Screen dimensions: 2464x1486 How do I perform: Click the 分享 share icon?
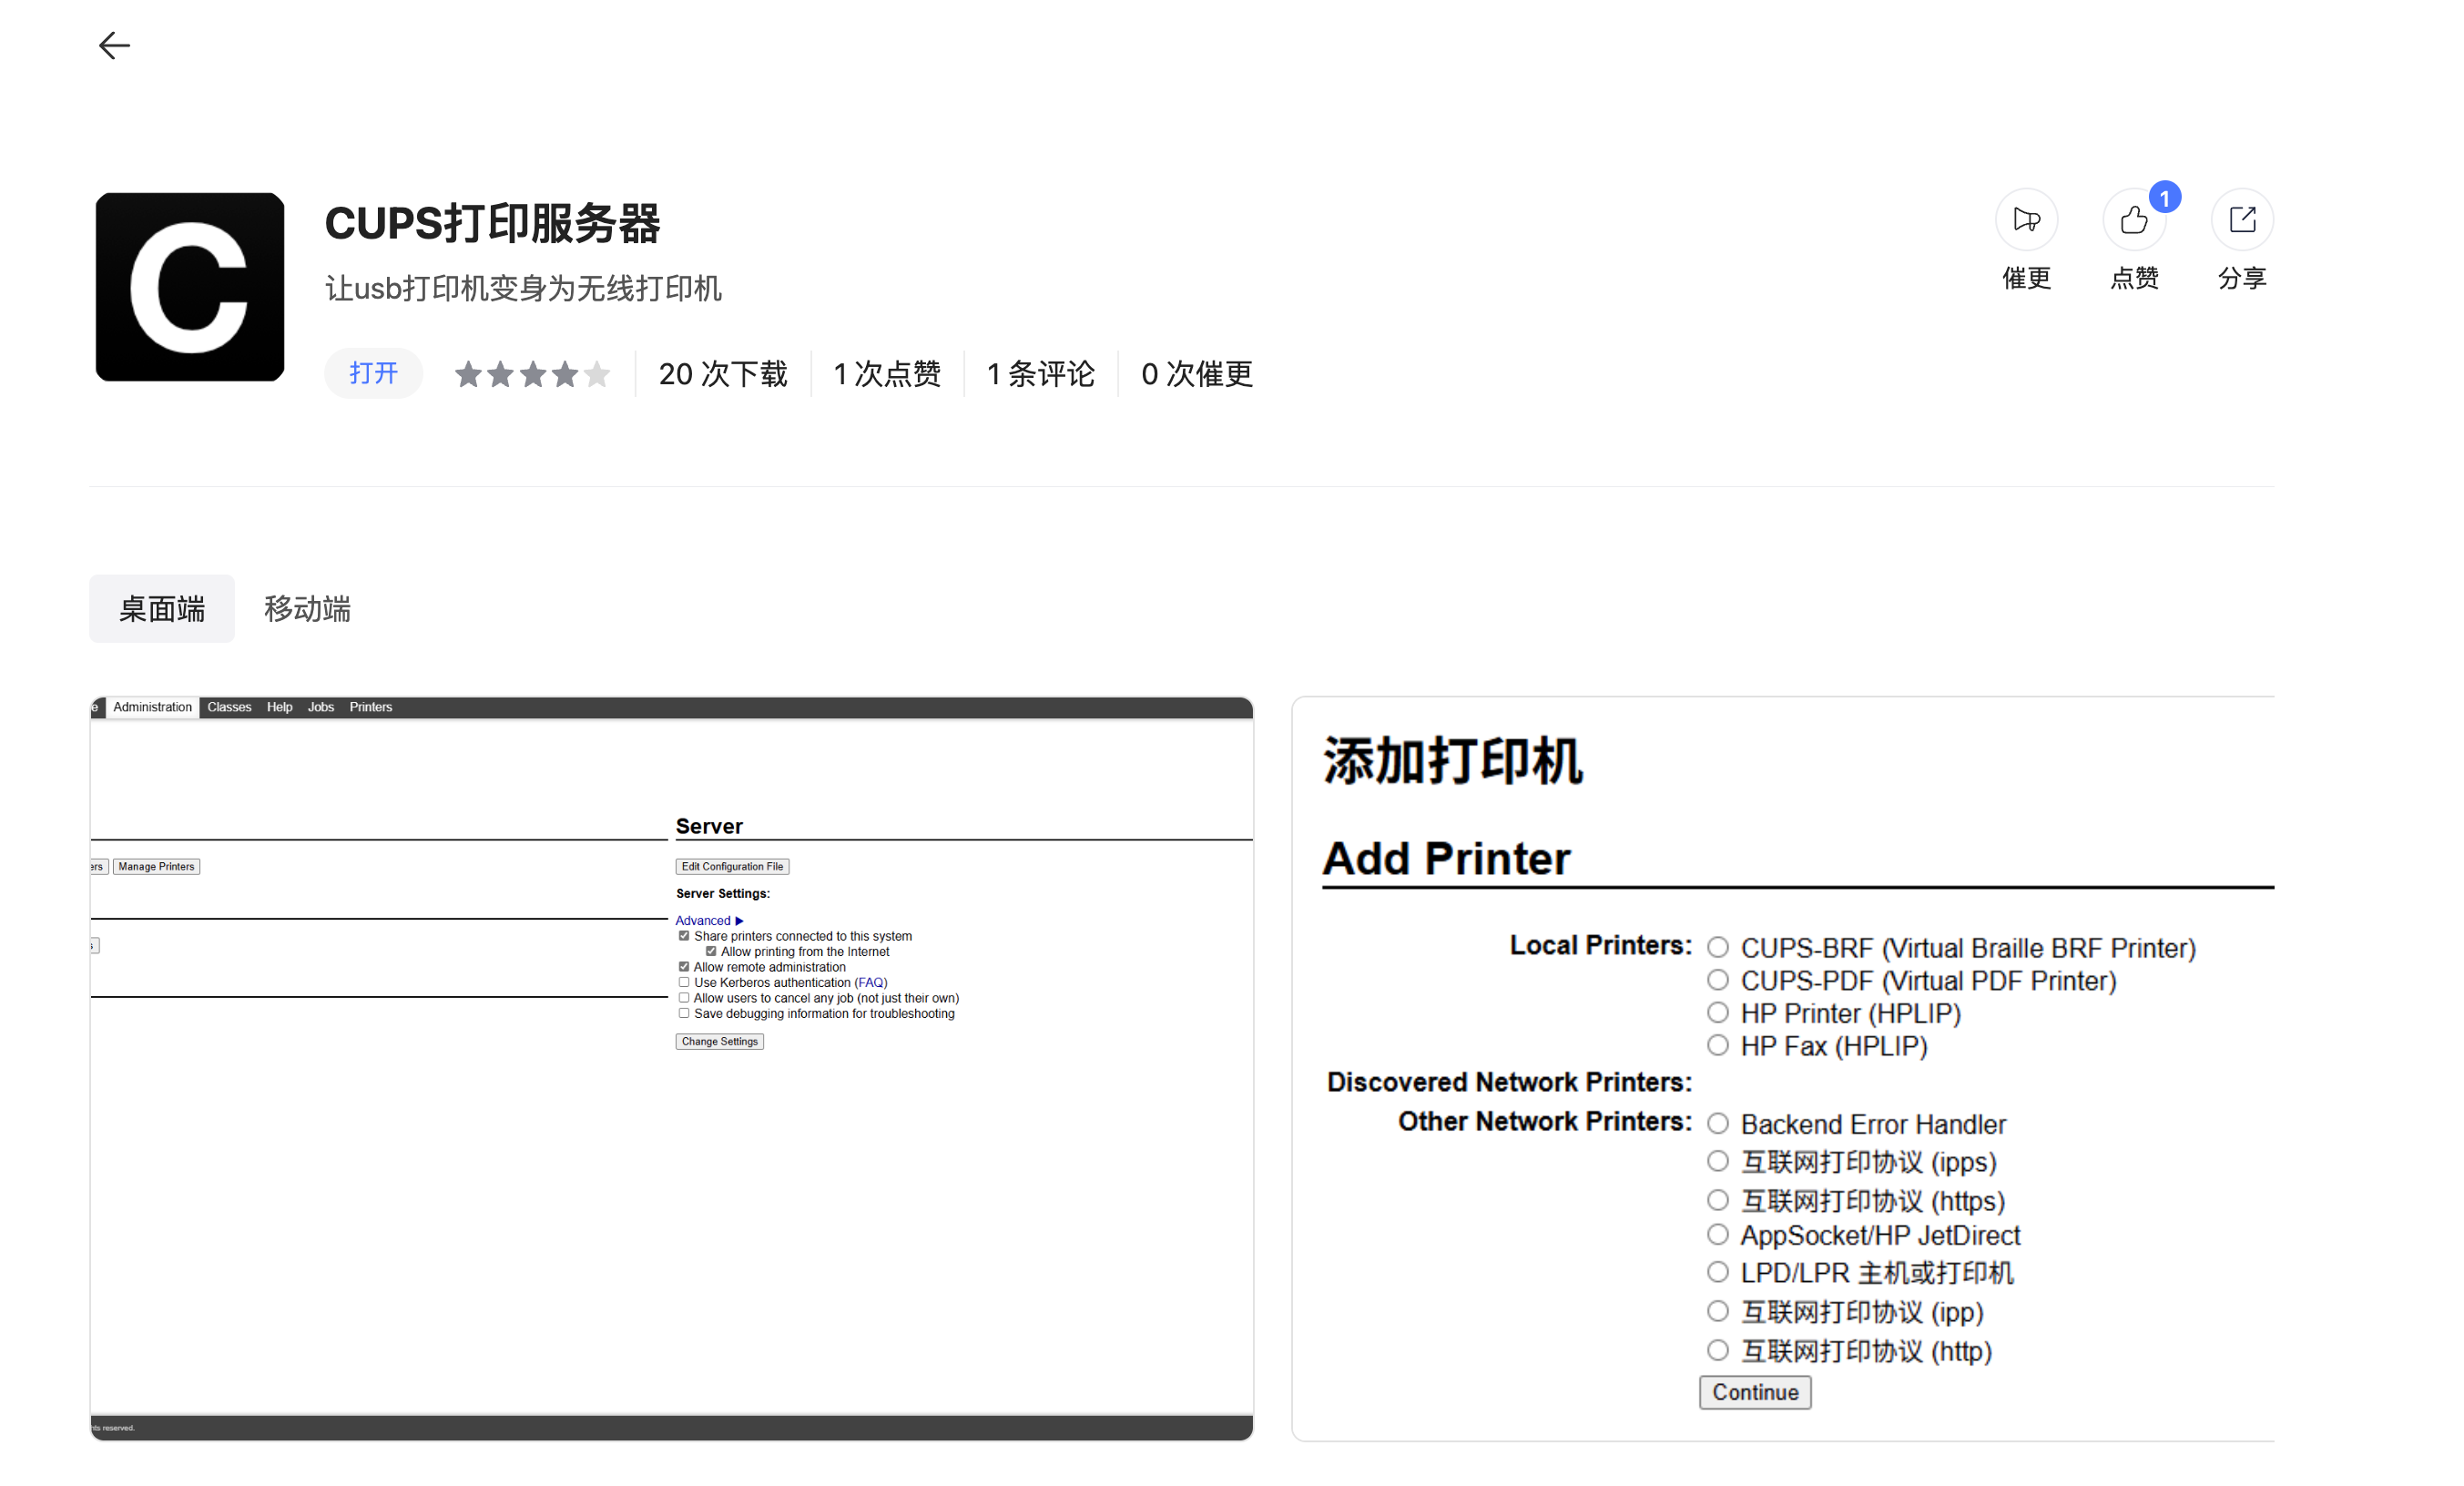click(2241, 220)
